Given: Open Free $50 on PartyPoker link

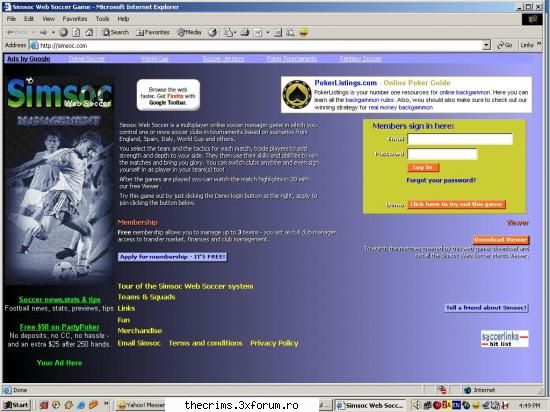Looking at the screenshot, I should (x=60, y=327).
